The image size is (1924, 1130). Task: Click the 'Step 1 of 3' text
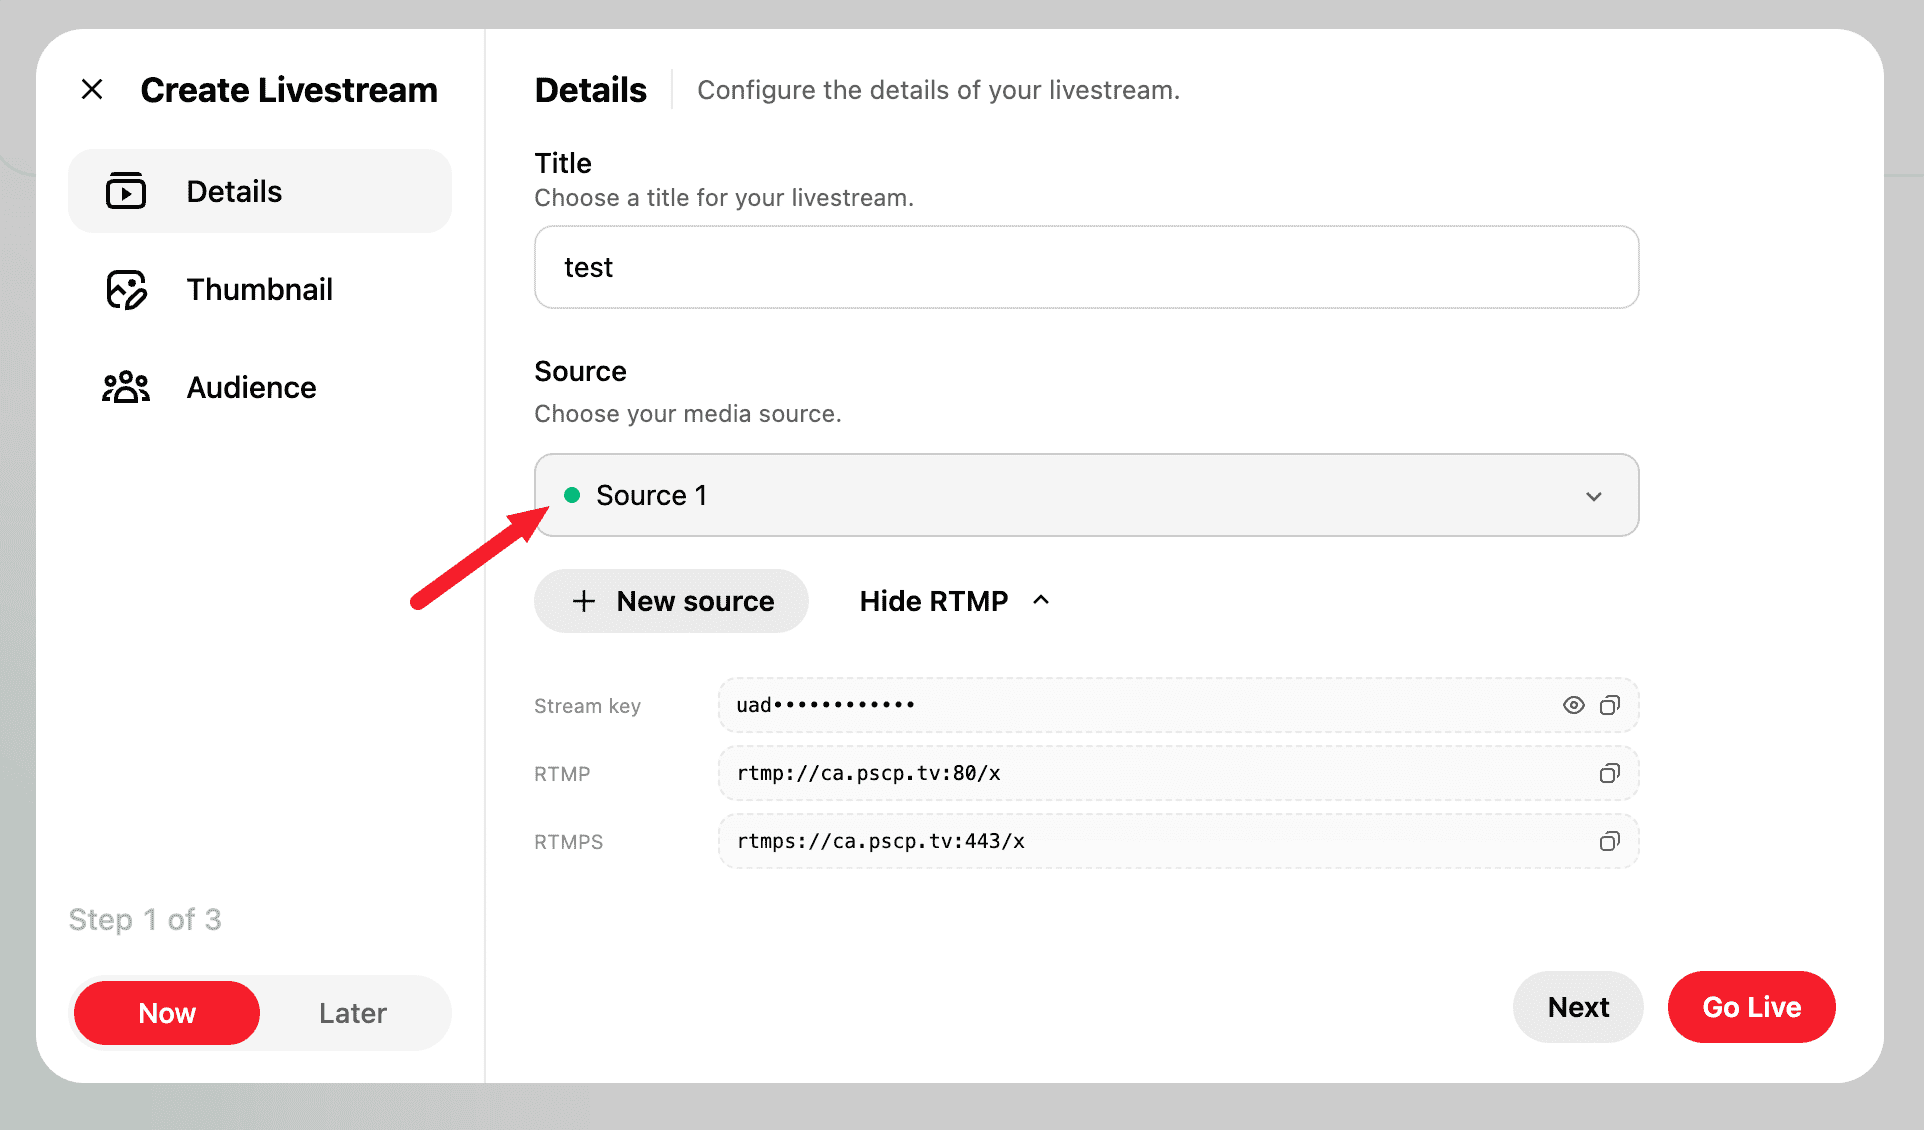[145, 920]
